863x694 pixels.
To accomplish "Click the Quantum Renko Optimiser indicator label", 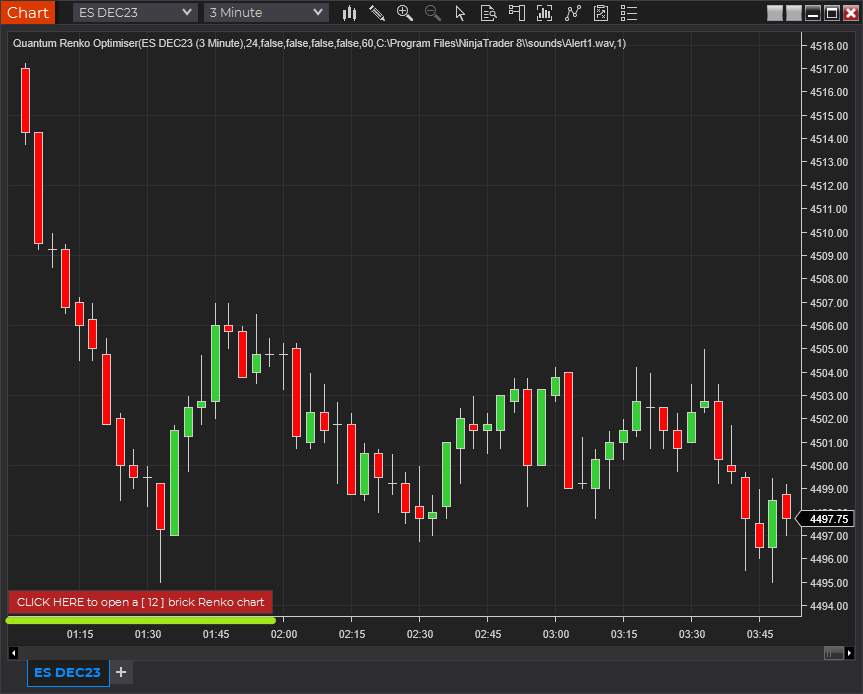I will pyautogui.click(x=319, y=43).
